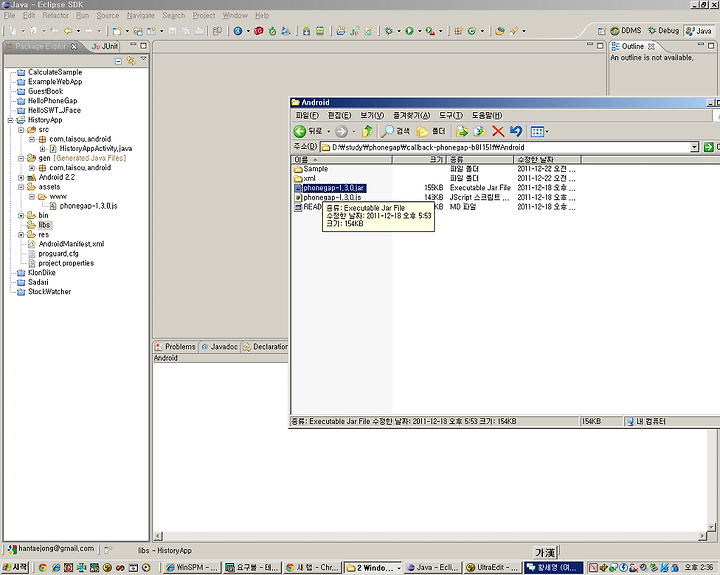Open the Eclipse Window menu
The height and width of the screenshot is (575, 720).
235,15
